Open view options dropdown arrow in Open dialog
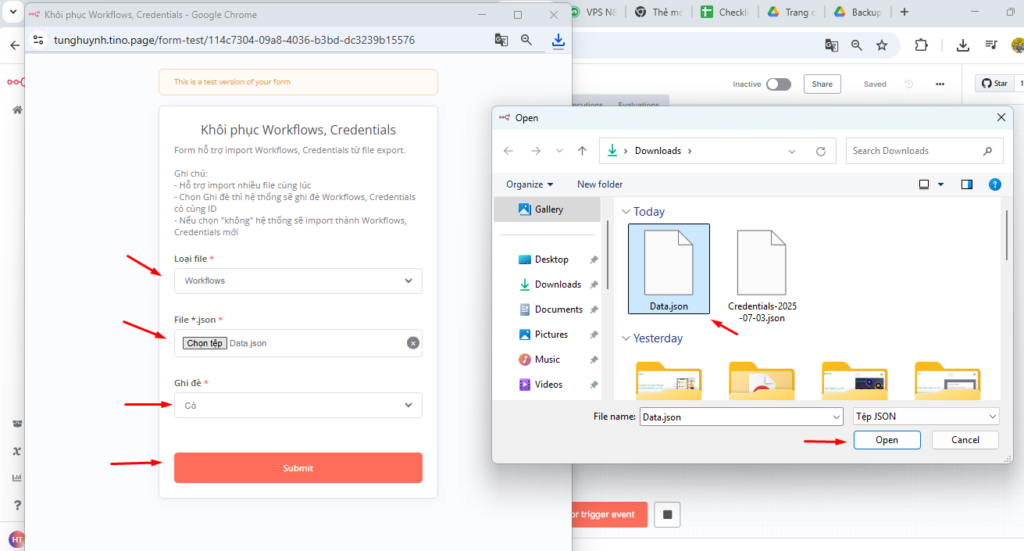Viewport: 1024px width, 551px height. [x=941, y=185]
